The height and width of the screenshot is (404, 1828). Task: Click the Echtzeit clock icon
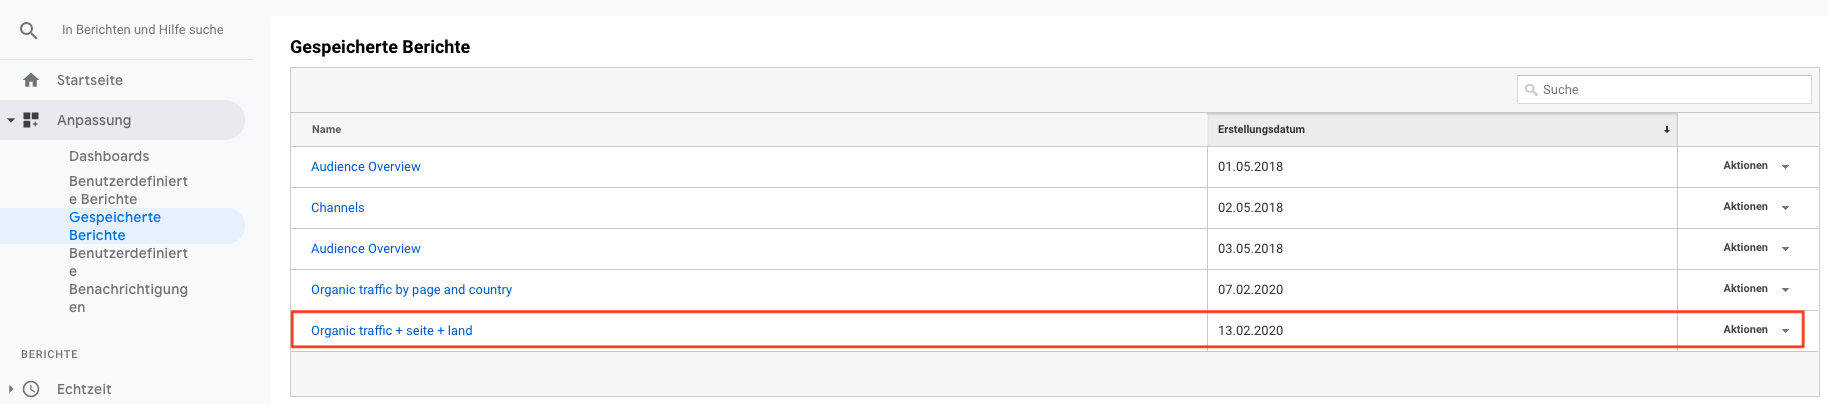point(31,389)
